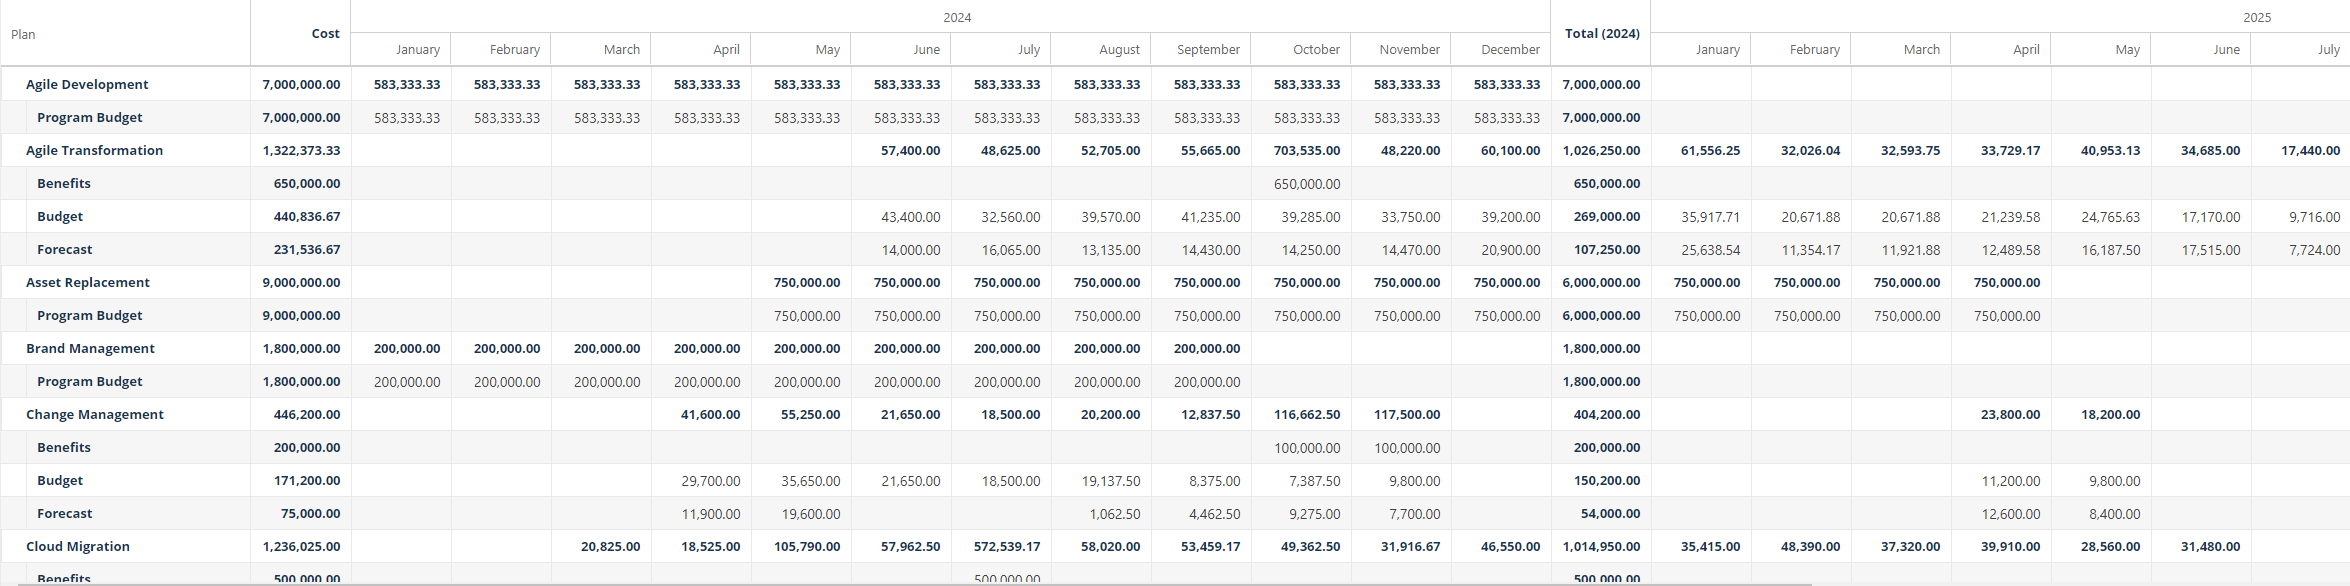Click the Total (2024) column header

click(x=1602, y=33)
